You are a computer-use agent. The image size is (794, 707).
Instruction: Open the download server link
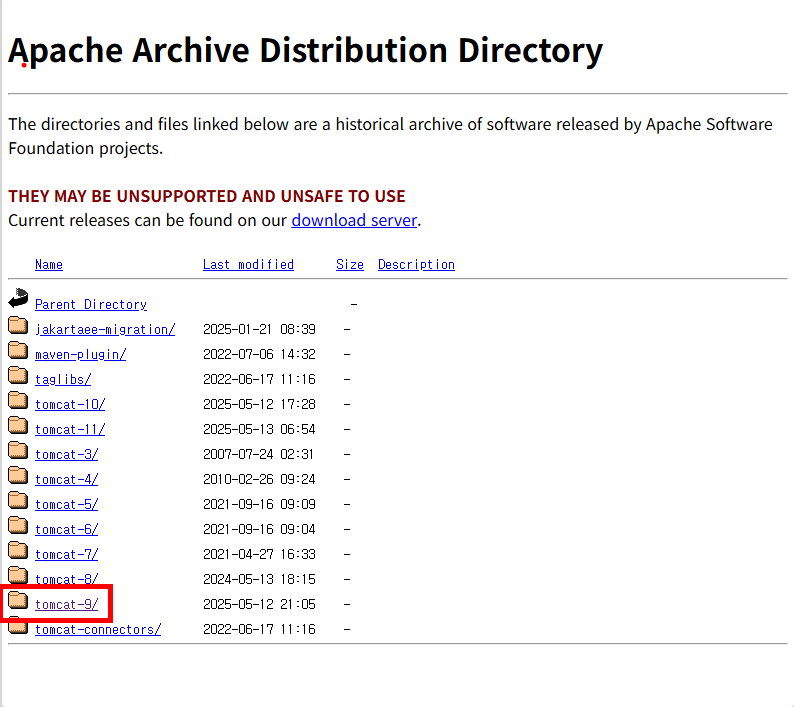click(354, 220)
